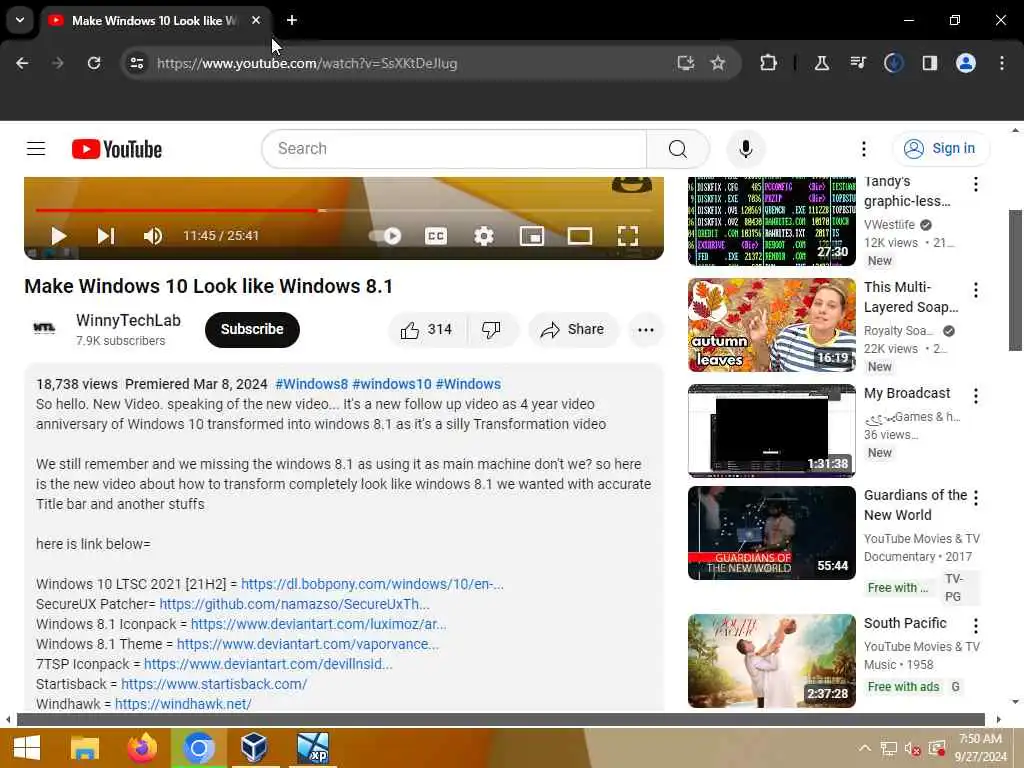
Task: Open the Guardians of the New World thumbnail
Action: point(771,533)
